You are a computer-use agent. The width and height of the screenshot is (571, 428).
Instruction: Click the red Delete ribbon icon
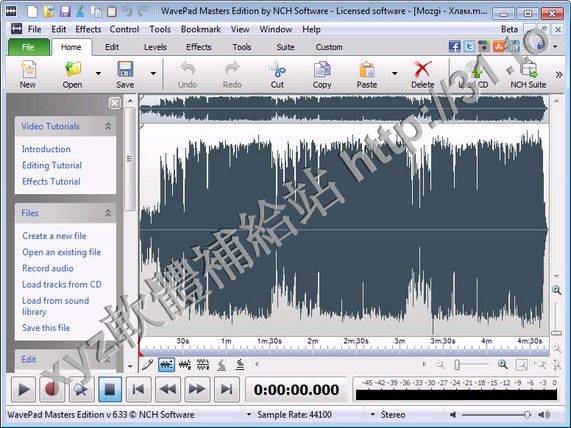(422, 69)
